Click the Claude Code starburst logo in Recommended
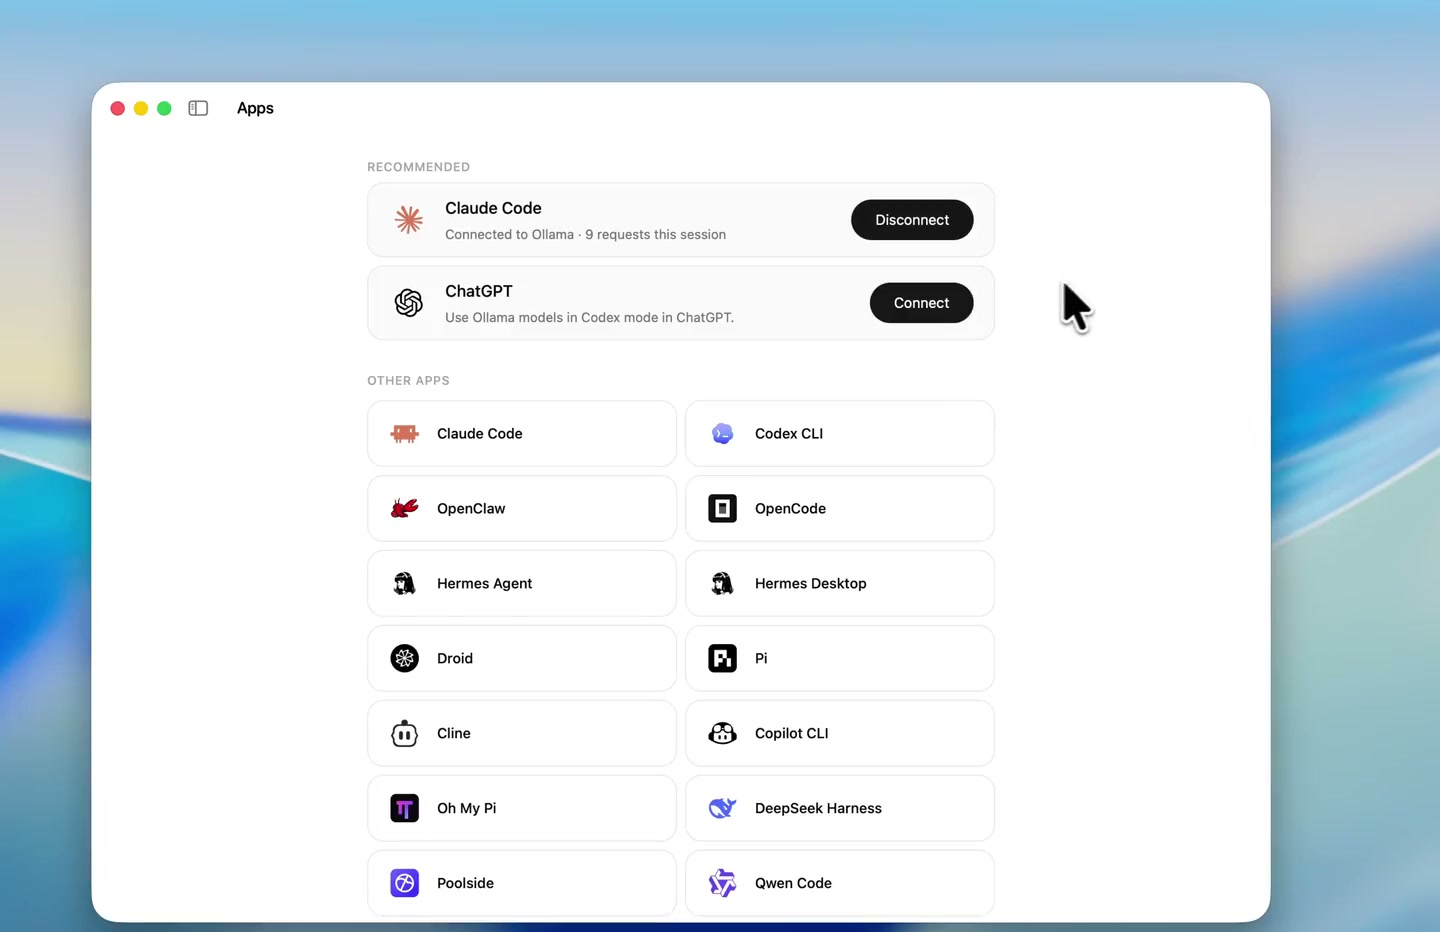The height and width of the screenshot is (932, 1440). click(408, 220)
